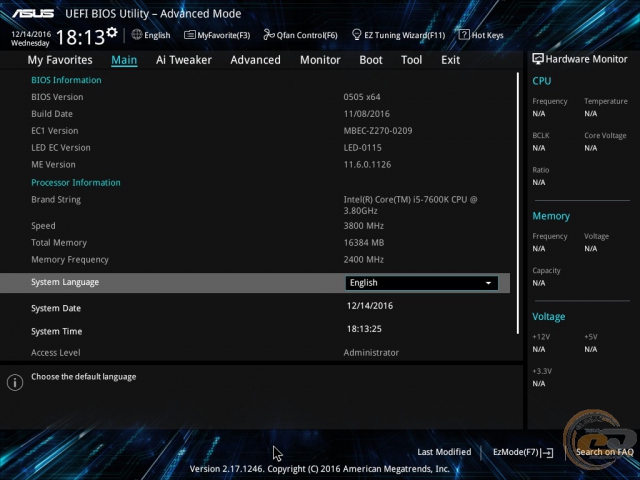Click BIOS Version value 0505 x64
Viewport: 640px width, 480px height.
[x=362, y=97]
